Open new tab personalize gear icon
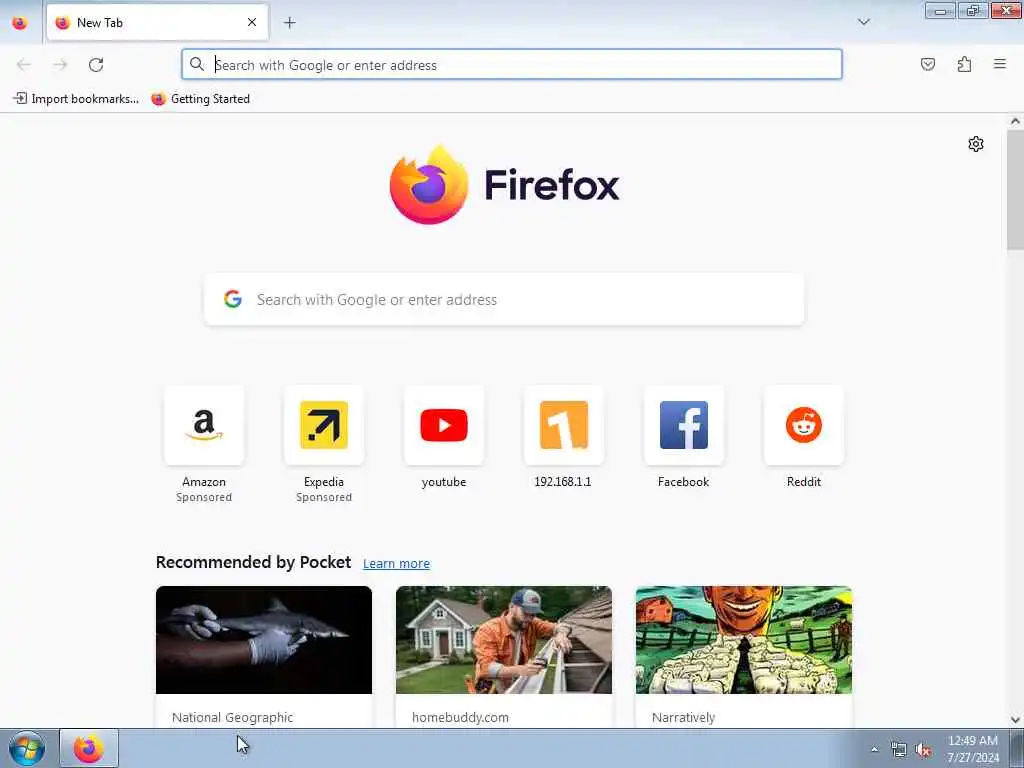 pyautogui.click(x=976, y=144)
